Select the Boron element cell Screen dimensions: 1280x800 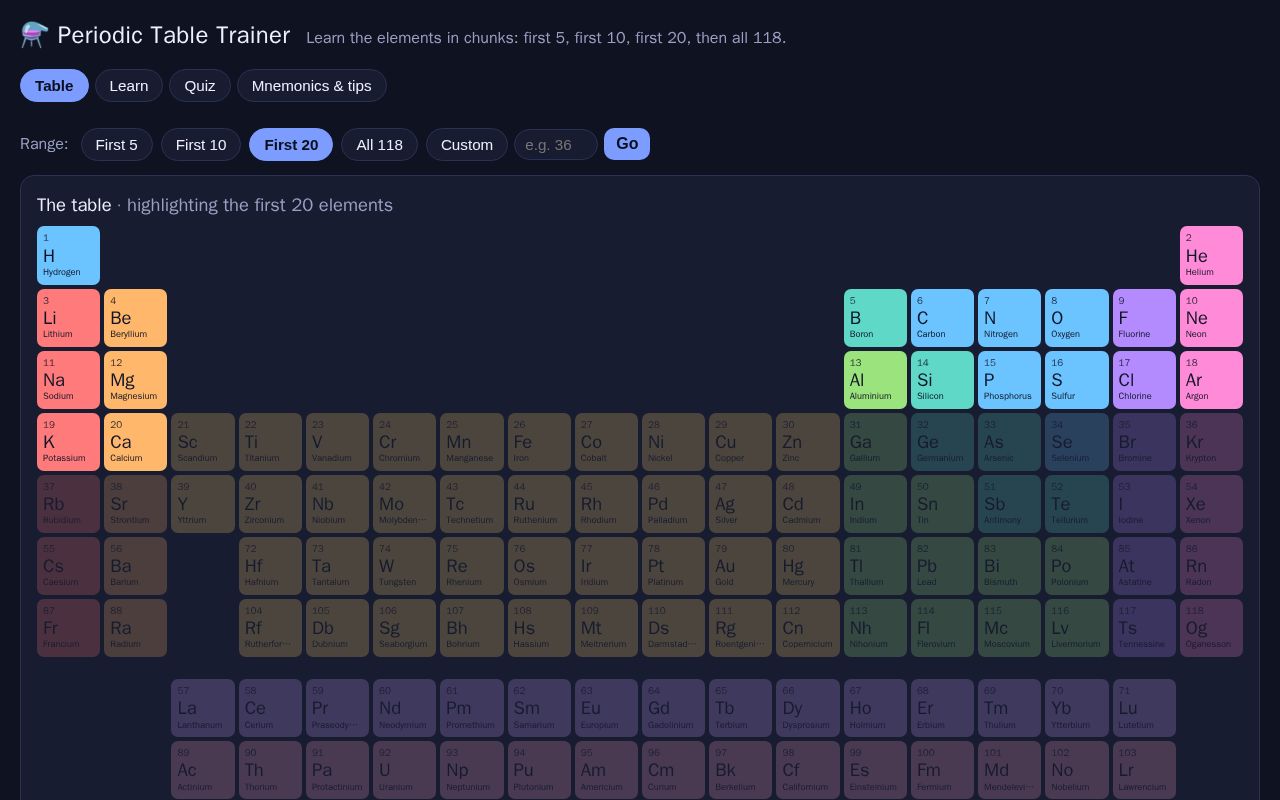pyautogui.click(x=875, y=318)
